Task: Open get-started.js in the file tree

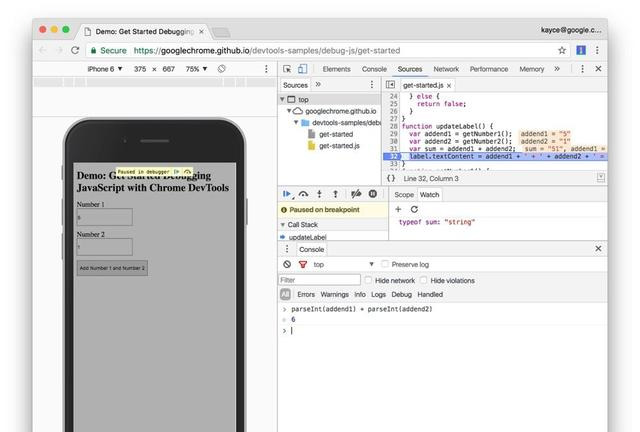Action: [x=339, y=146]
